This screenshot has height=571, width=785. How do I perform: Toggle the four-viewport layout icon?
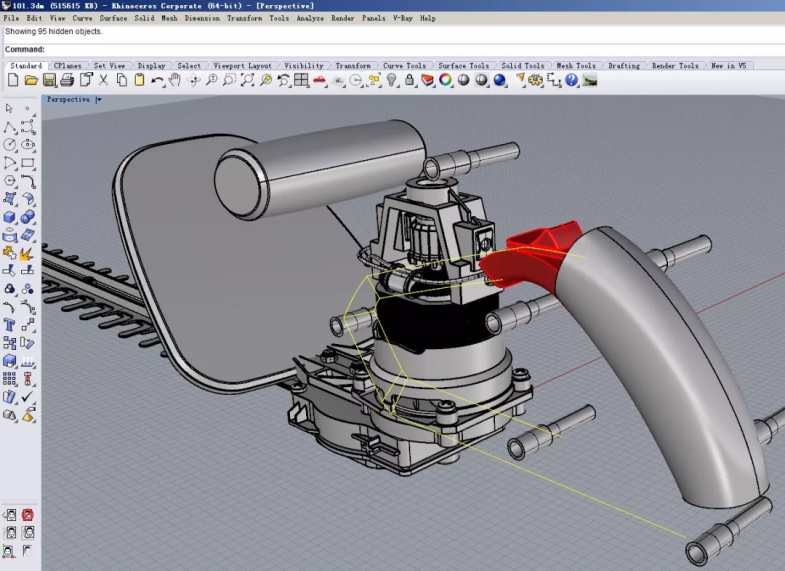click(x=301, y=80)
